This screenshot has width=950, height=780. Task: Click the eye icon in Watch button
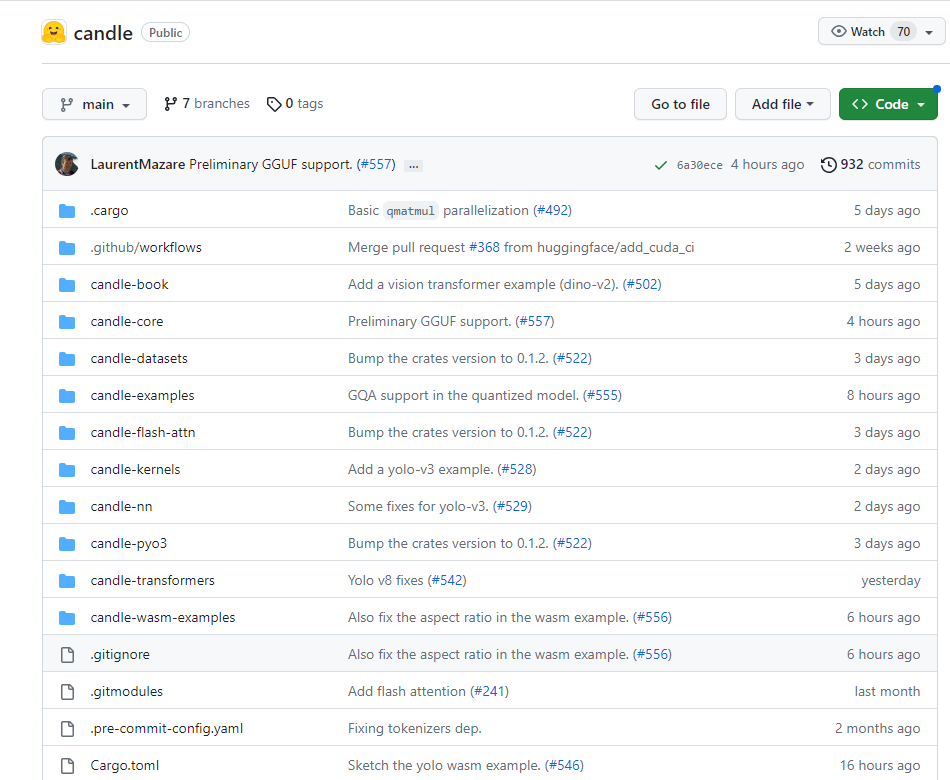[839, 32]
